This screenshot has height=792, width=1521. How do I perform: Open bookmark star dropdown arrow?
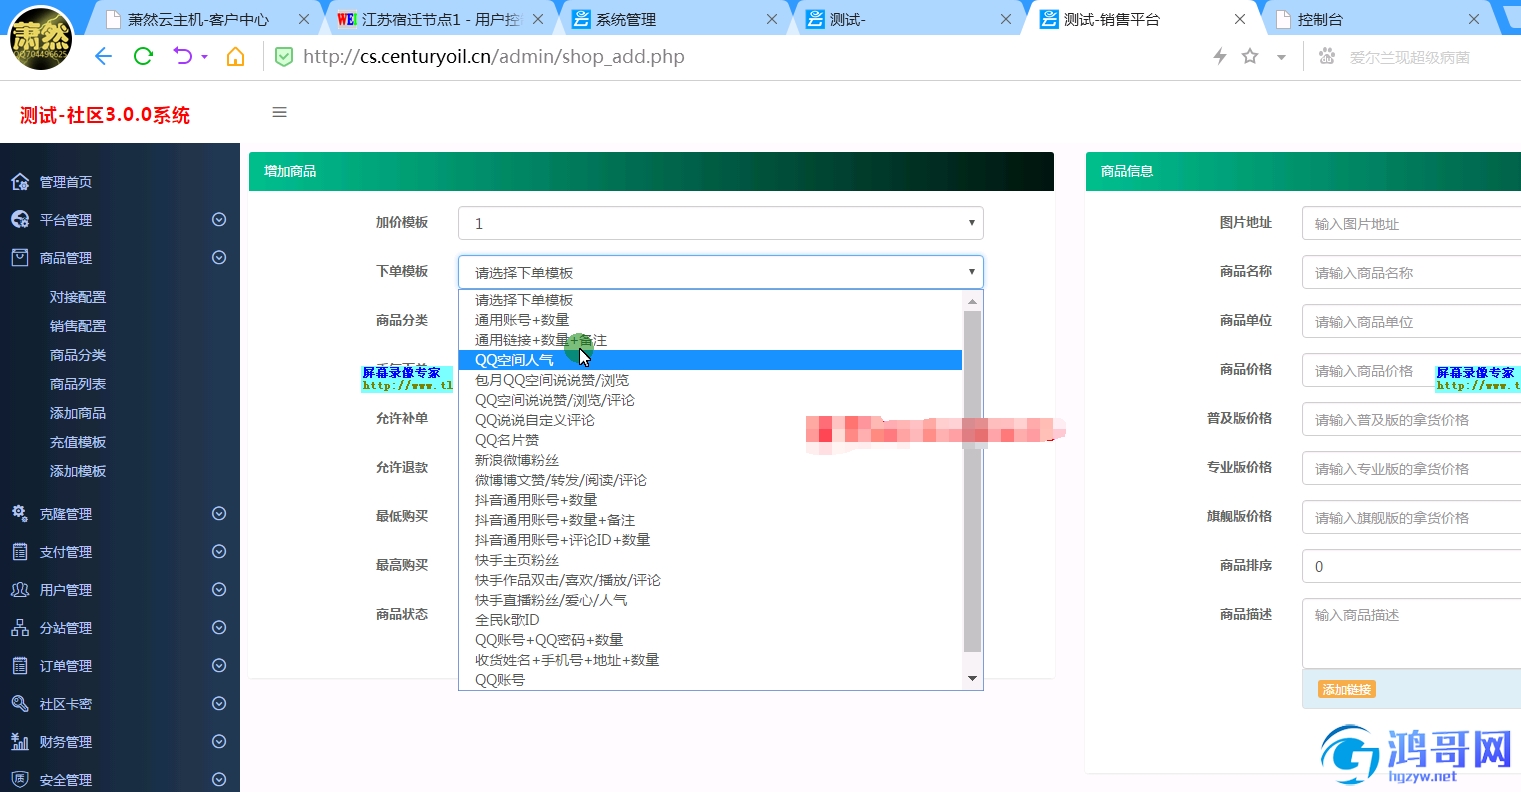tap(1281, 58)
